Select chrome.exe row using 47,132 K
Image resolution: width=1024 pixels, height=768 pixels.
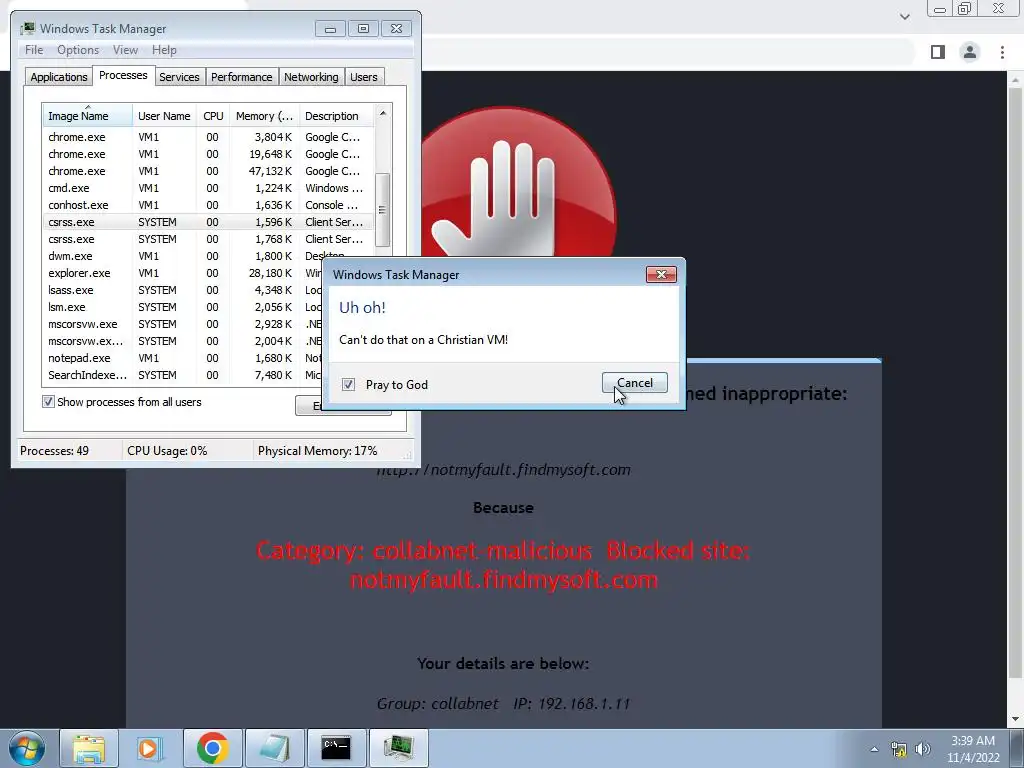pos(208,171)
